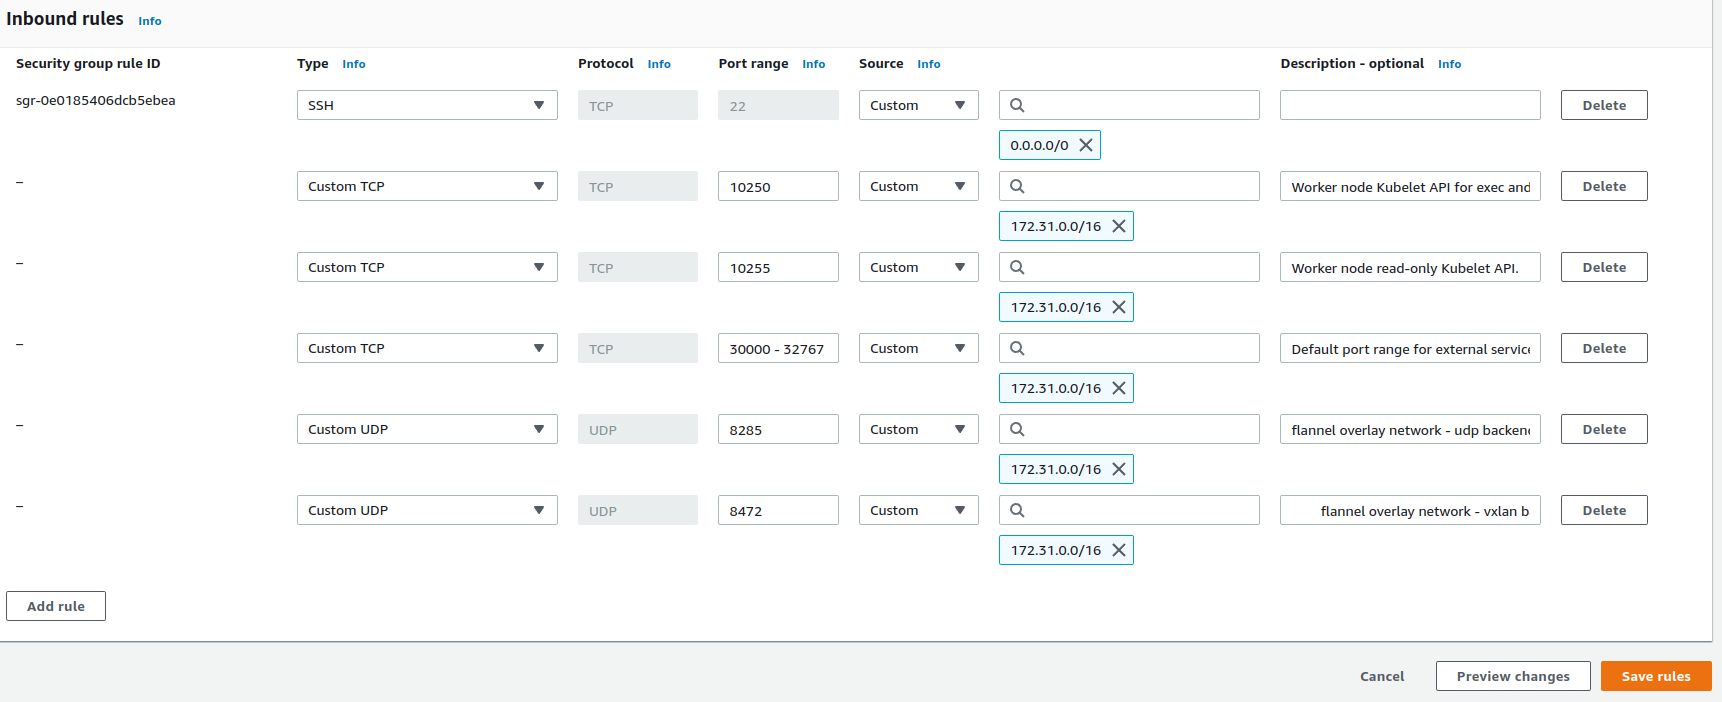
Task: Open Info link next to Type column
Action: click(x=354, y=64)
